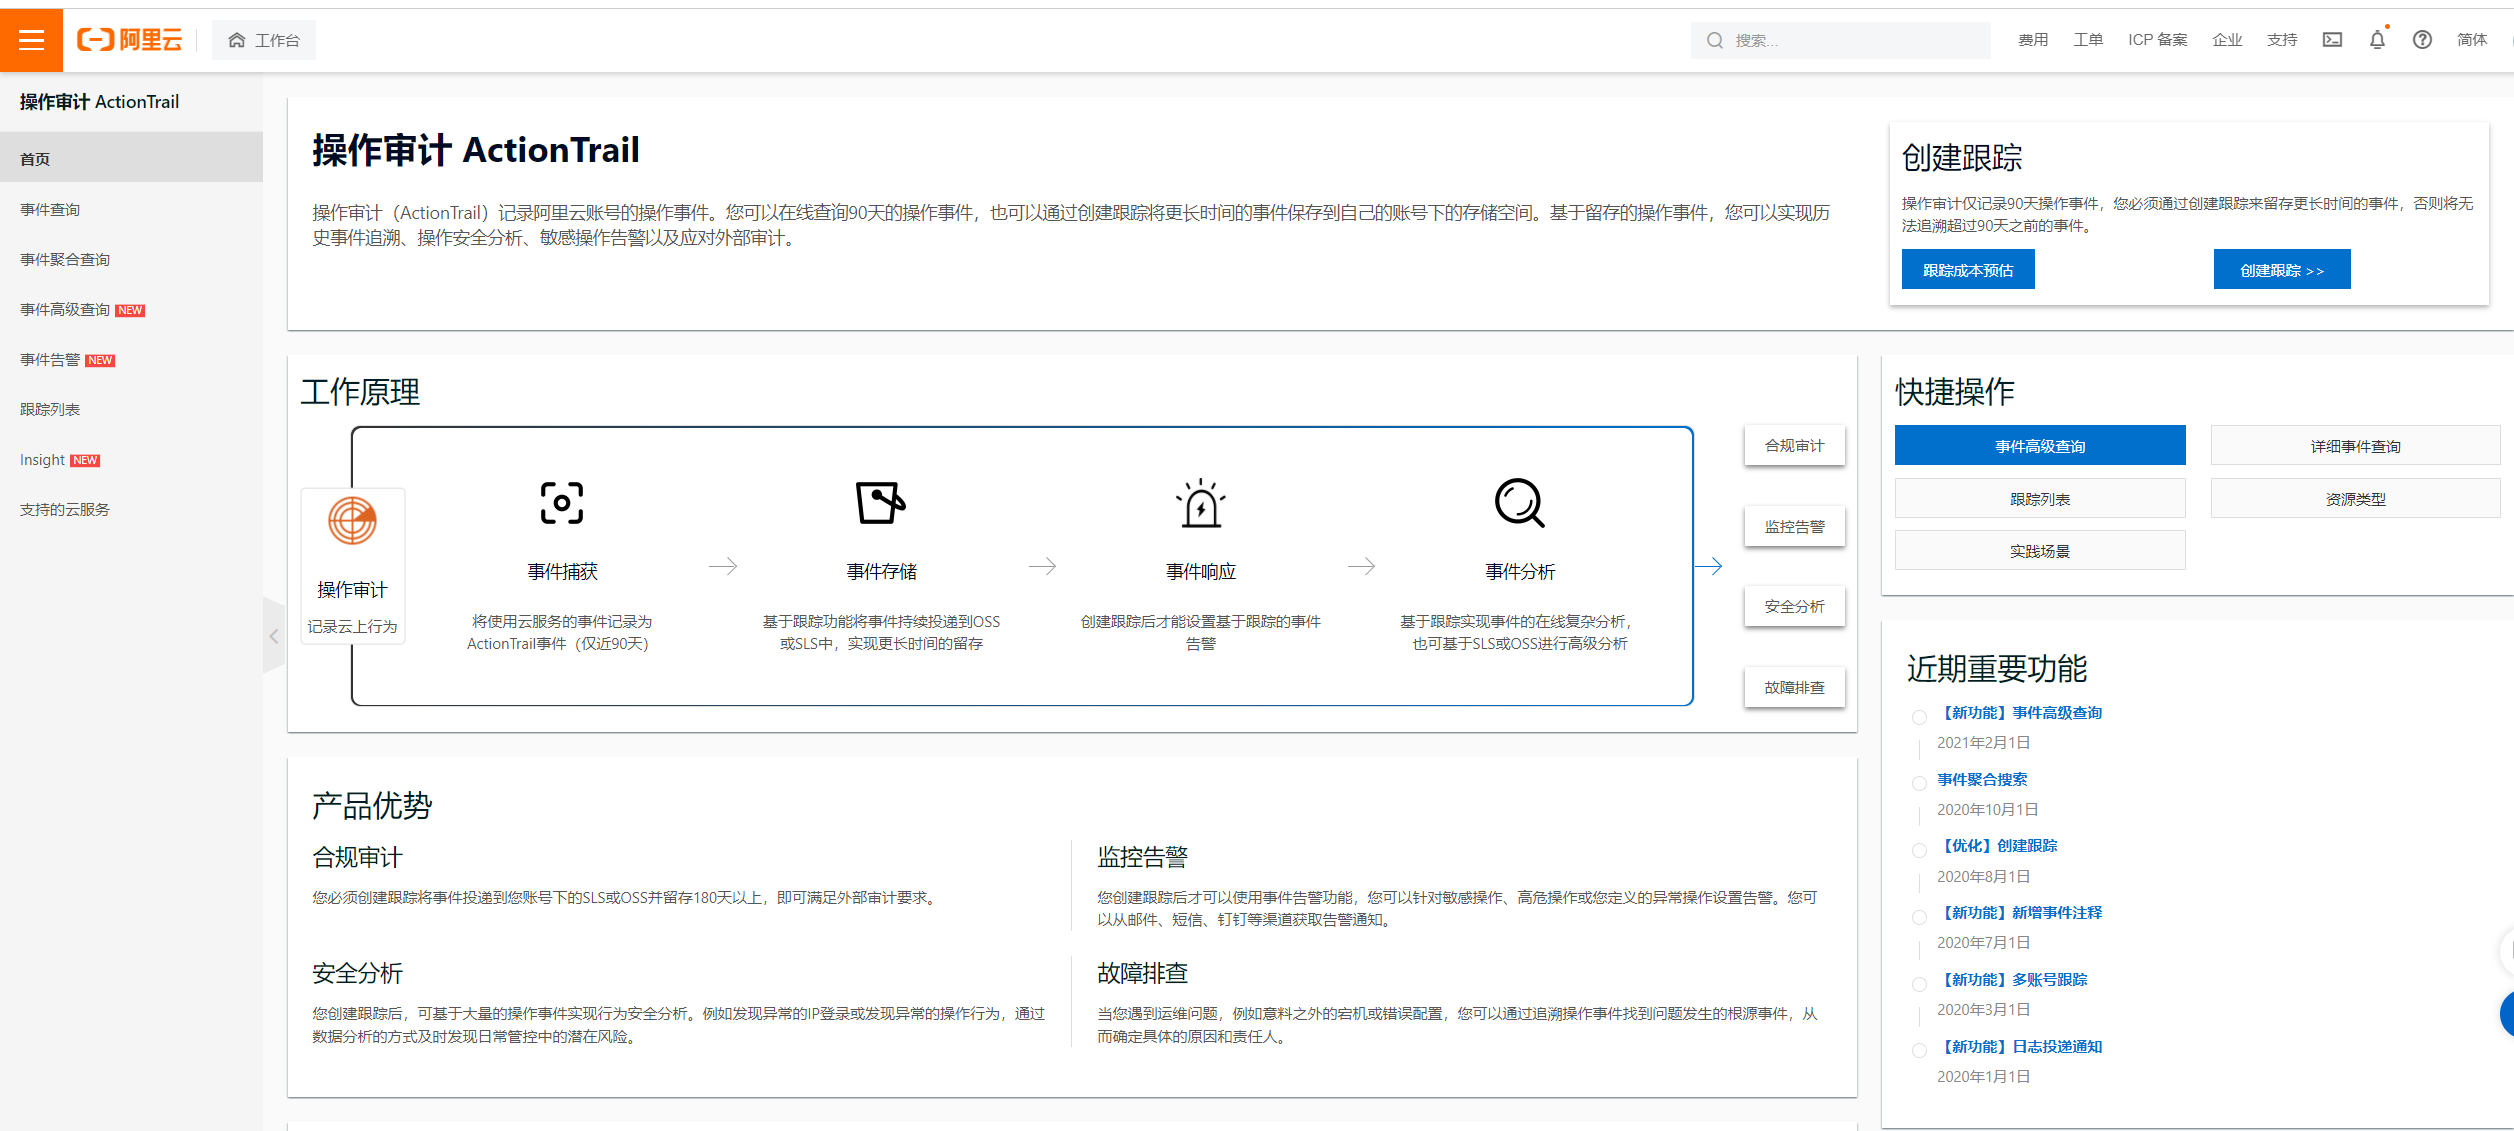Screen dimensions: 2514x1131
Task: Click the 创建跟踪 >> button
Action: click(2281, 270)
